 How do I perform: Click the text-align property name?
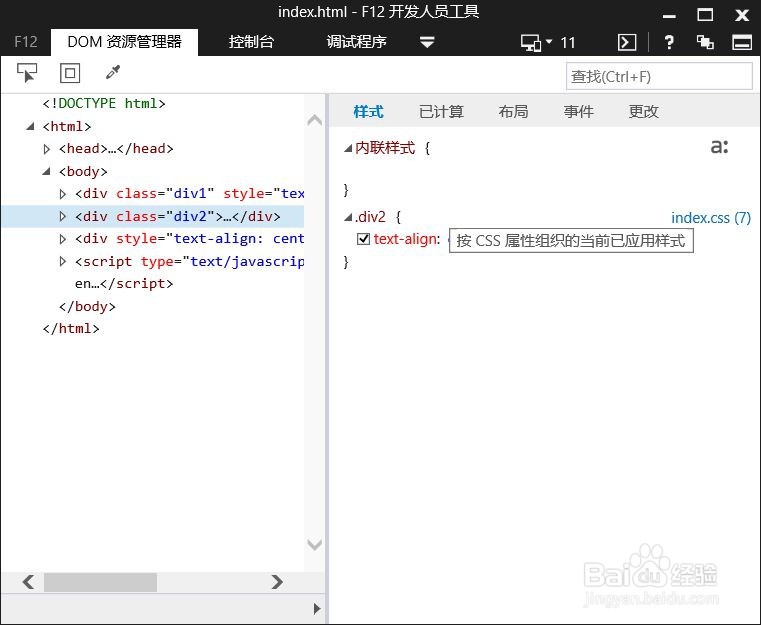(407, 239)
